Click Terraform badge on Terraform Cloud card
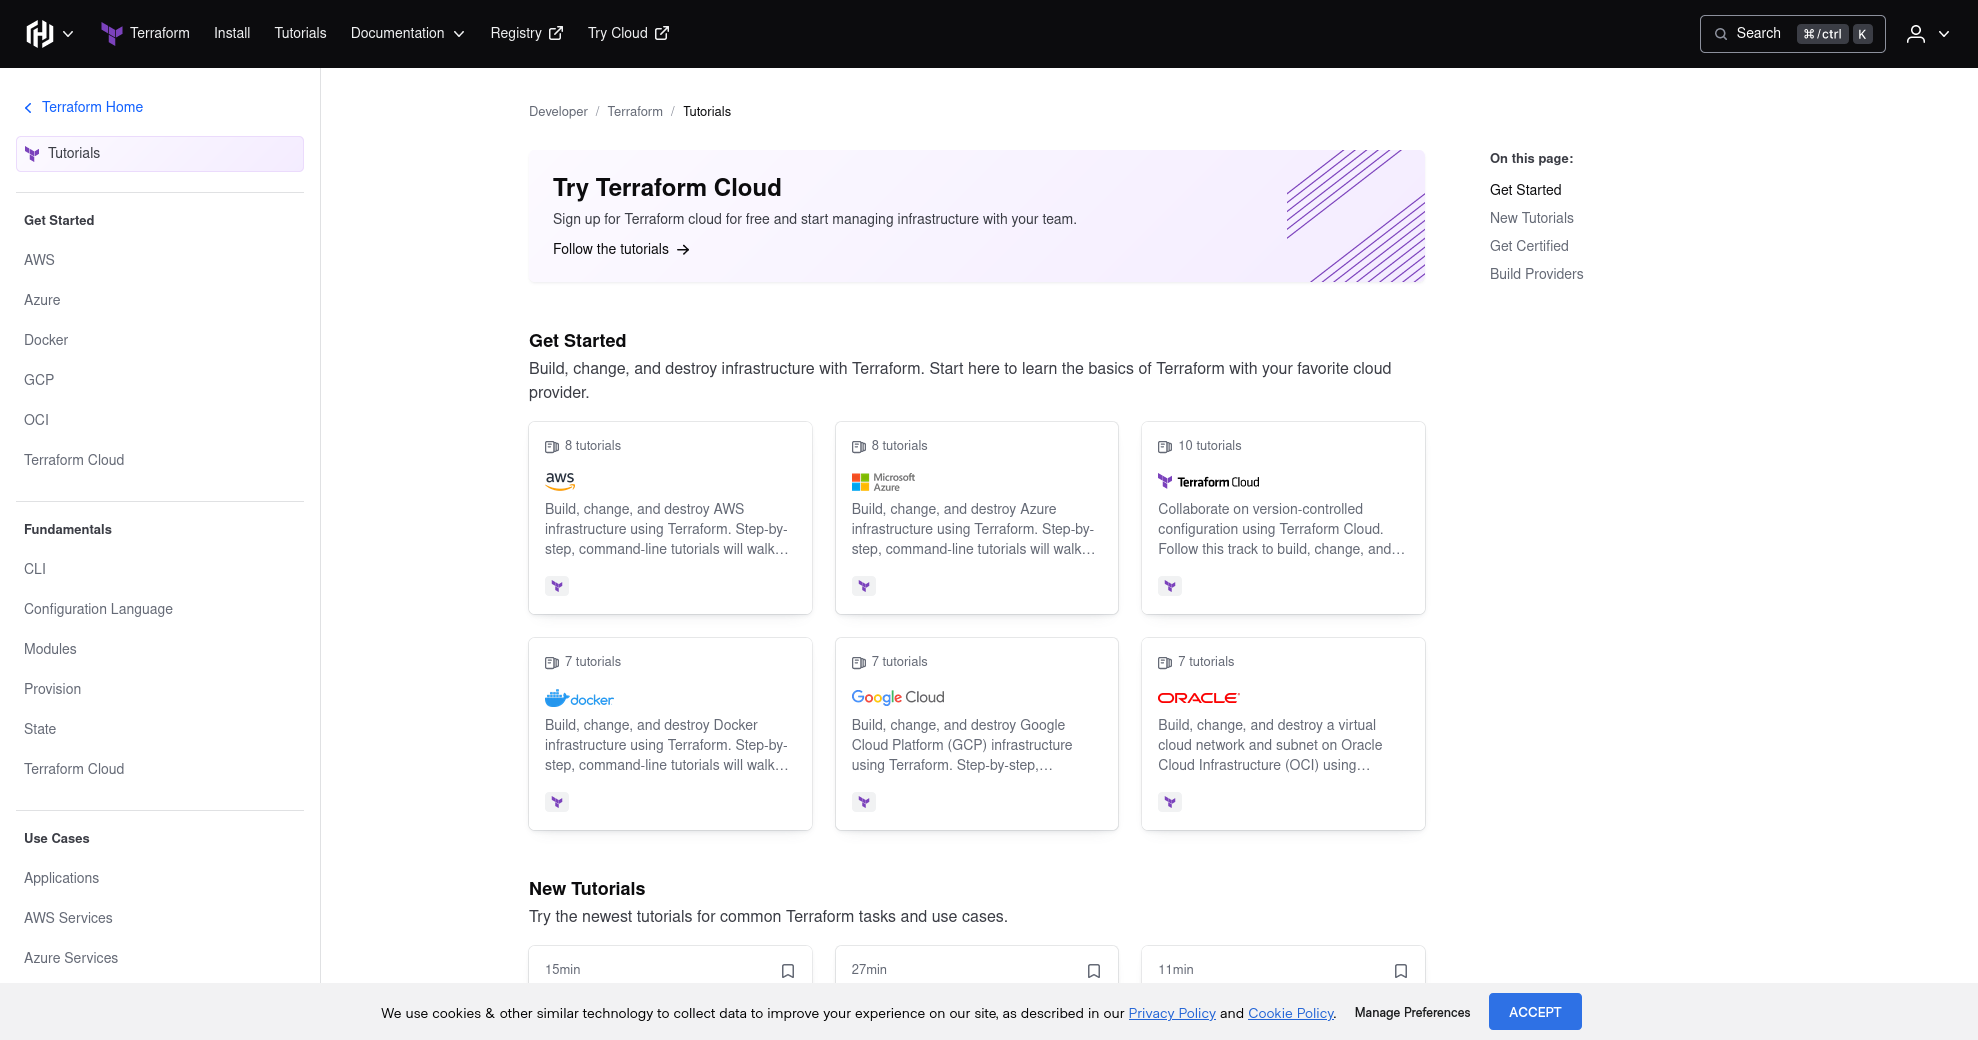Image resolution: width=1978 pixels, height=1040 pixels. 1170,586
